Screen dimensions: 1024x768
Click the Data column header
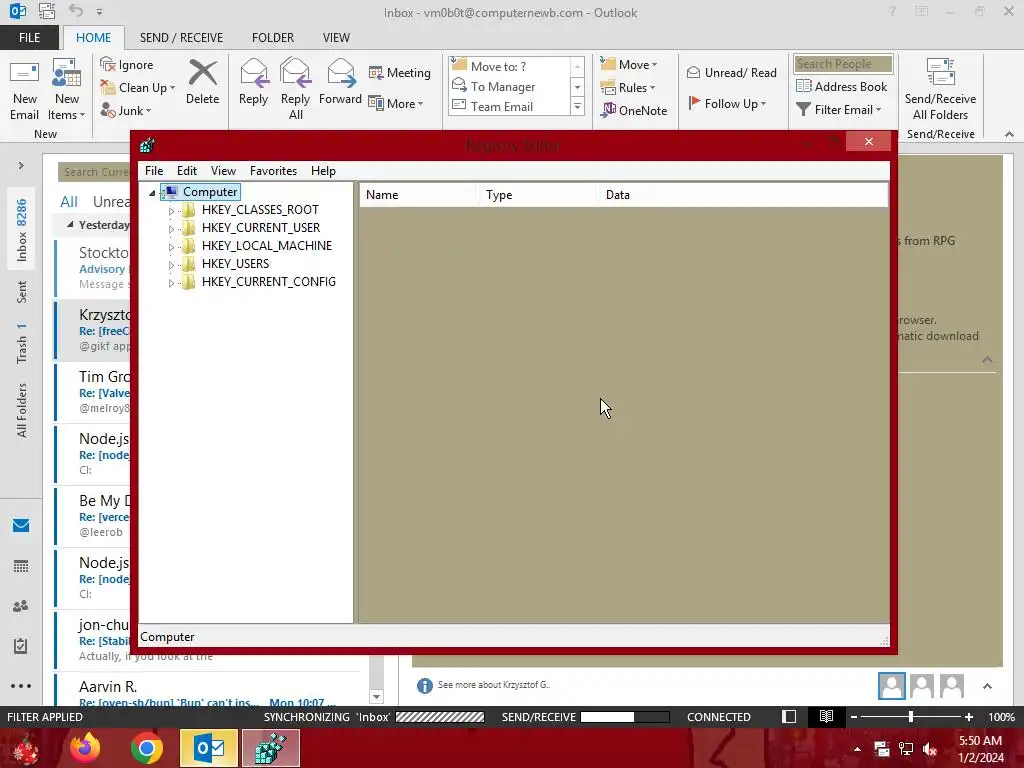coord(743,195)
